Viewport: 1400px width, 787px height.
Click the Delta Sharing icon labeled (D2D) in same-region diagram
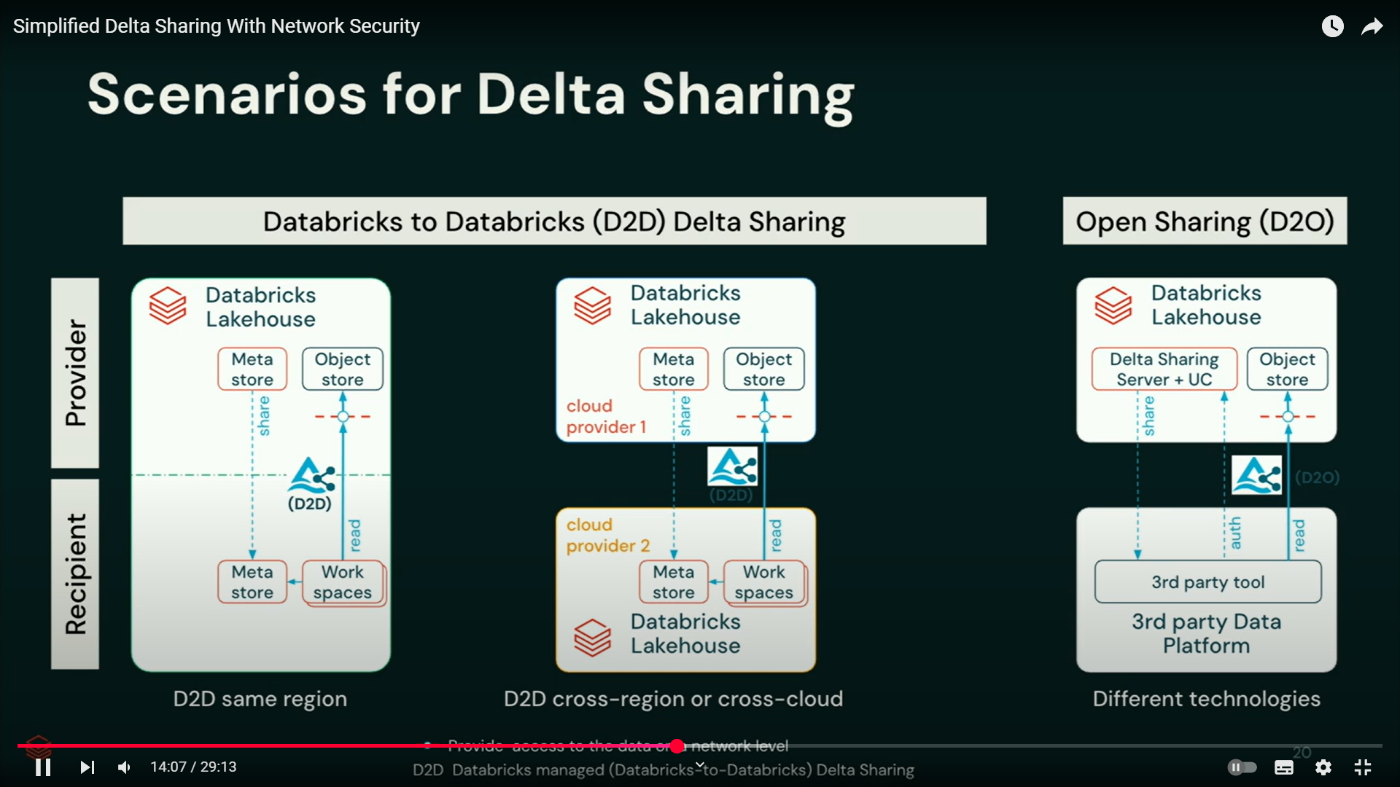pyautogui.click(x=311, y=475)
